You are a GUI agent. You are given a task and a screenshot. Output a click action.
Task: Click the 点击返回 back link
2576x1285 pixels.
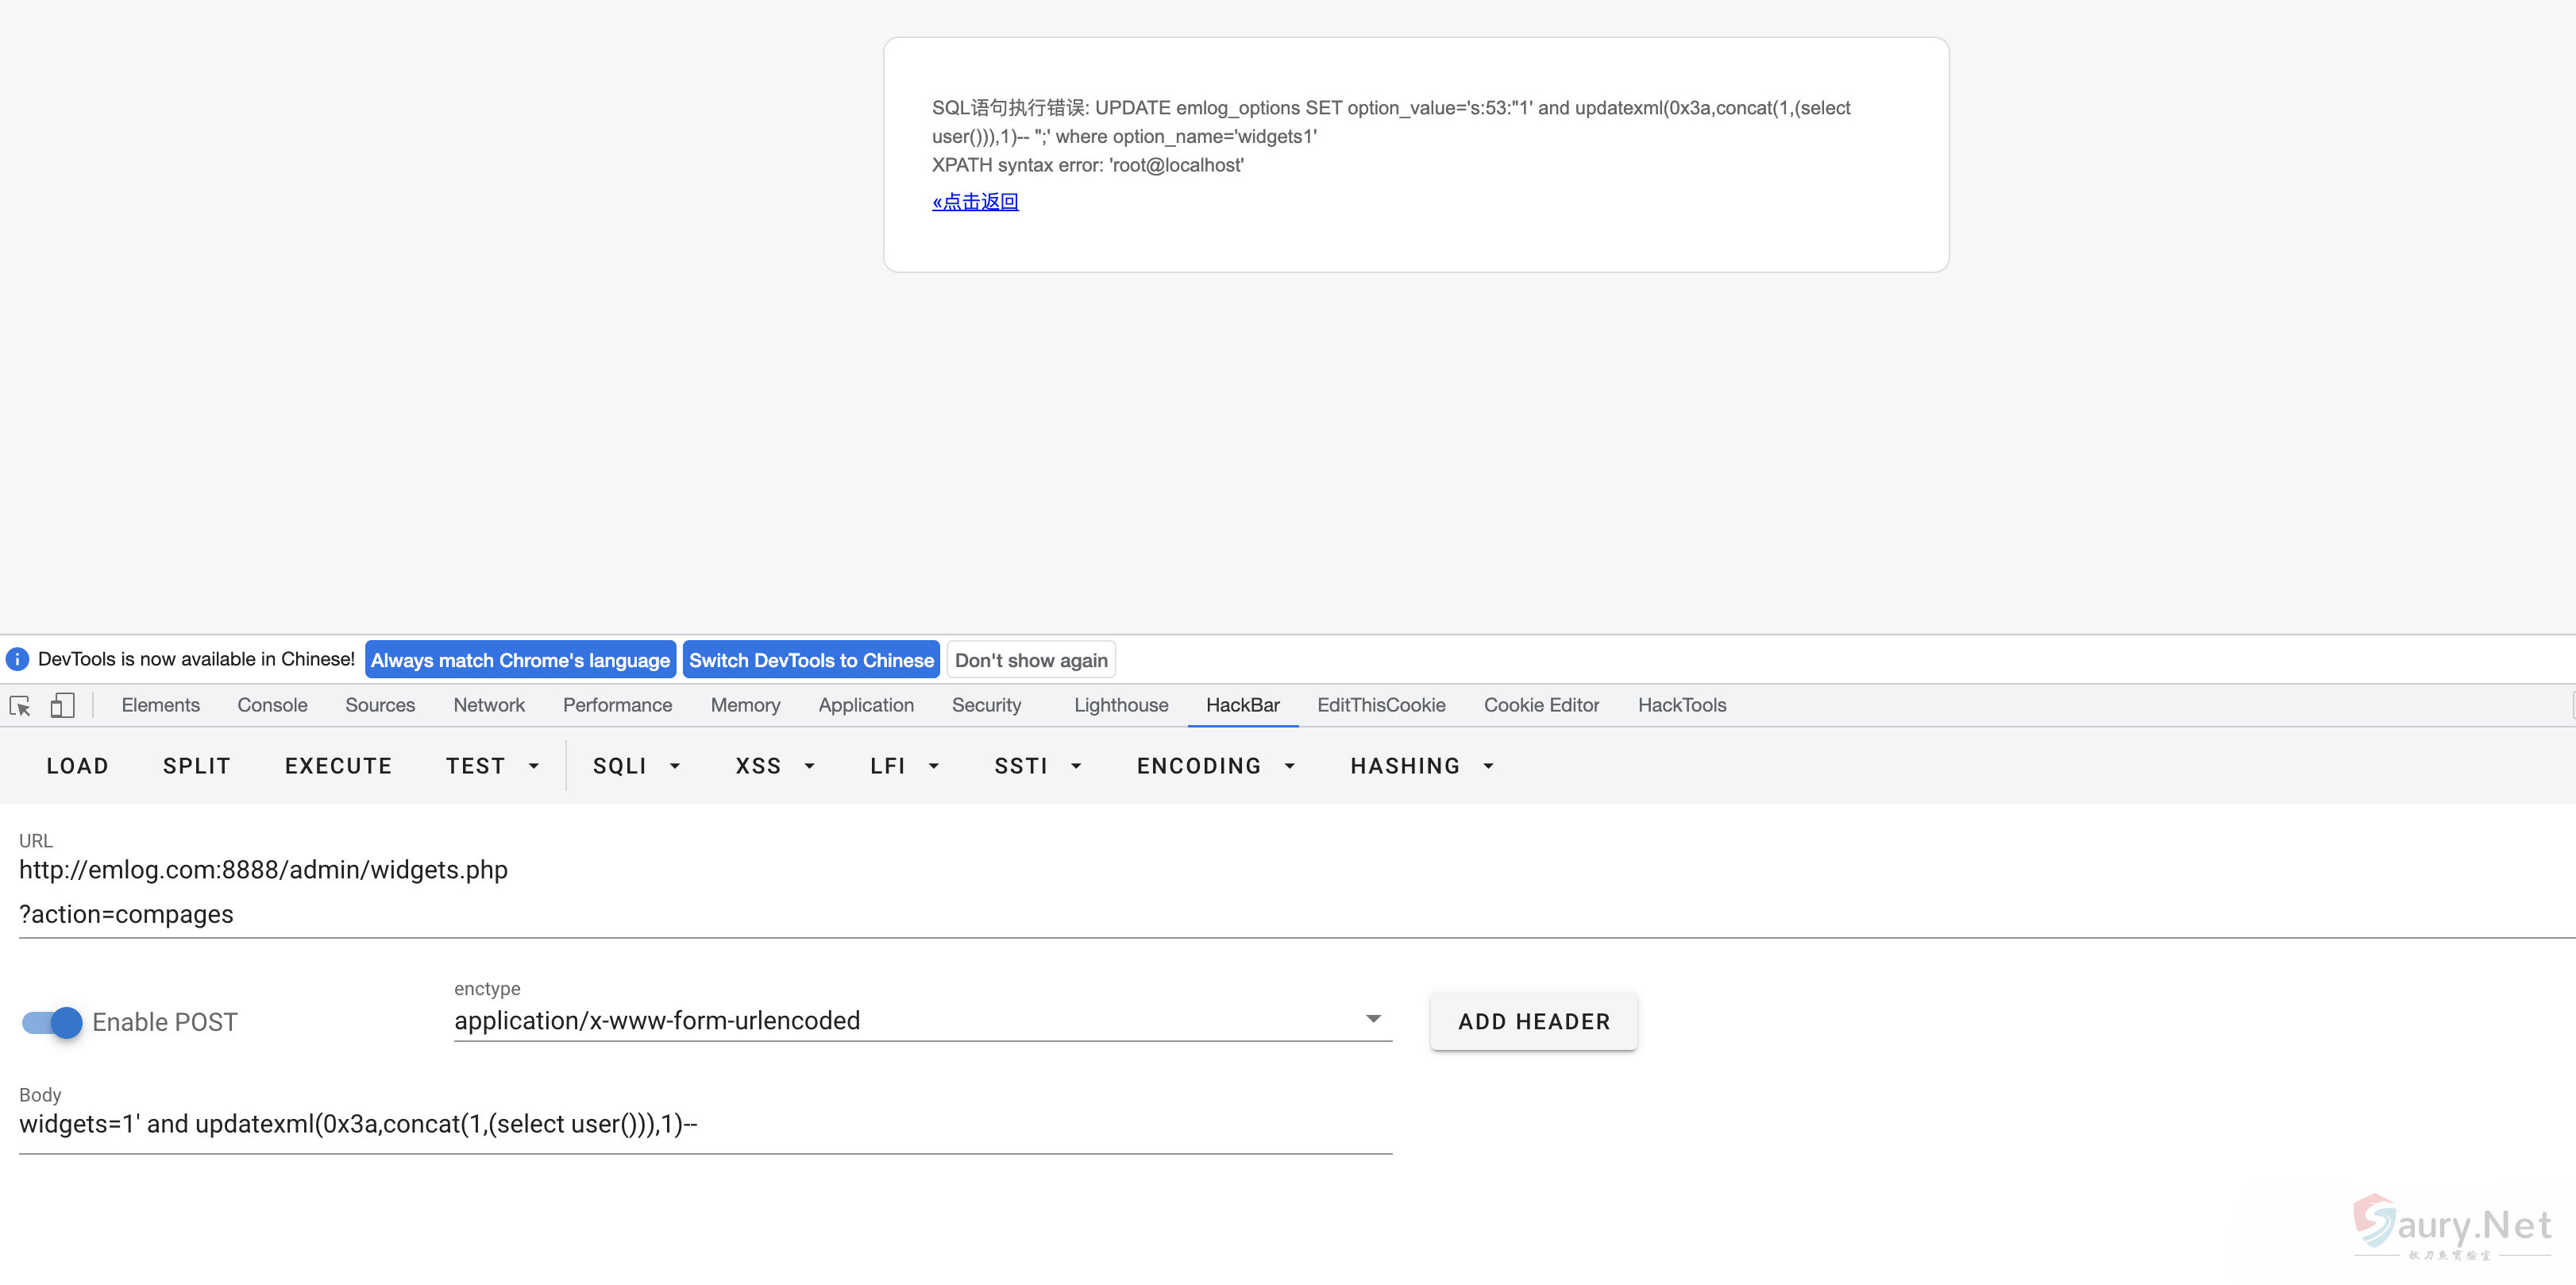point(975,202)
